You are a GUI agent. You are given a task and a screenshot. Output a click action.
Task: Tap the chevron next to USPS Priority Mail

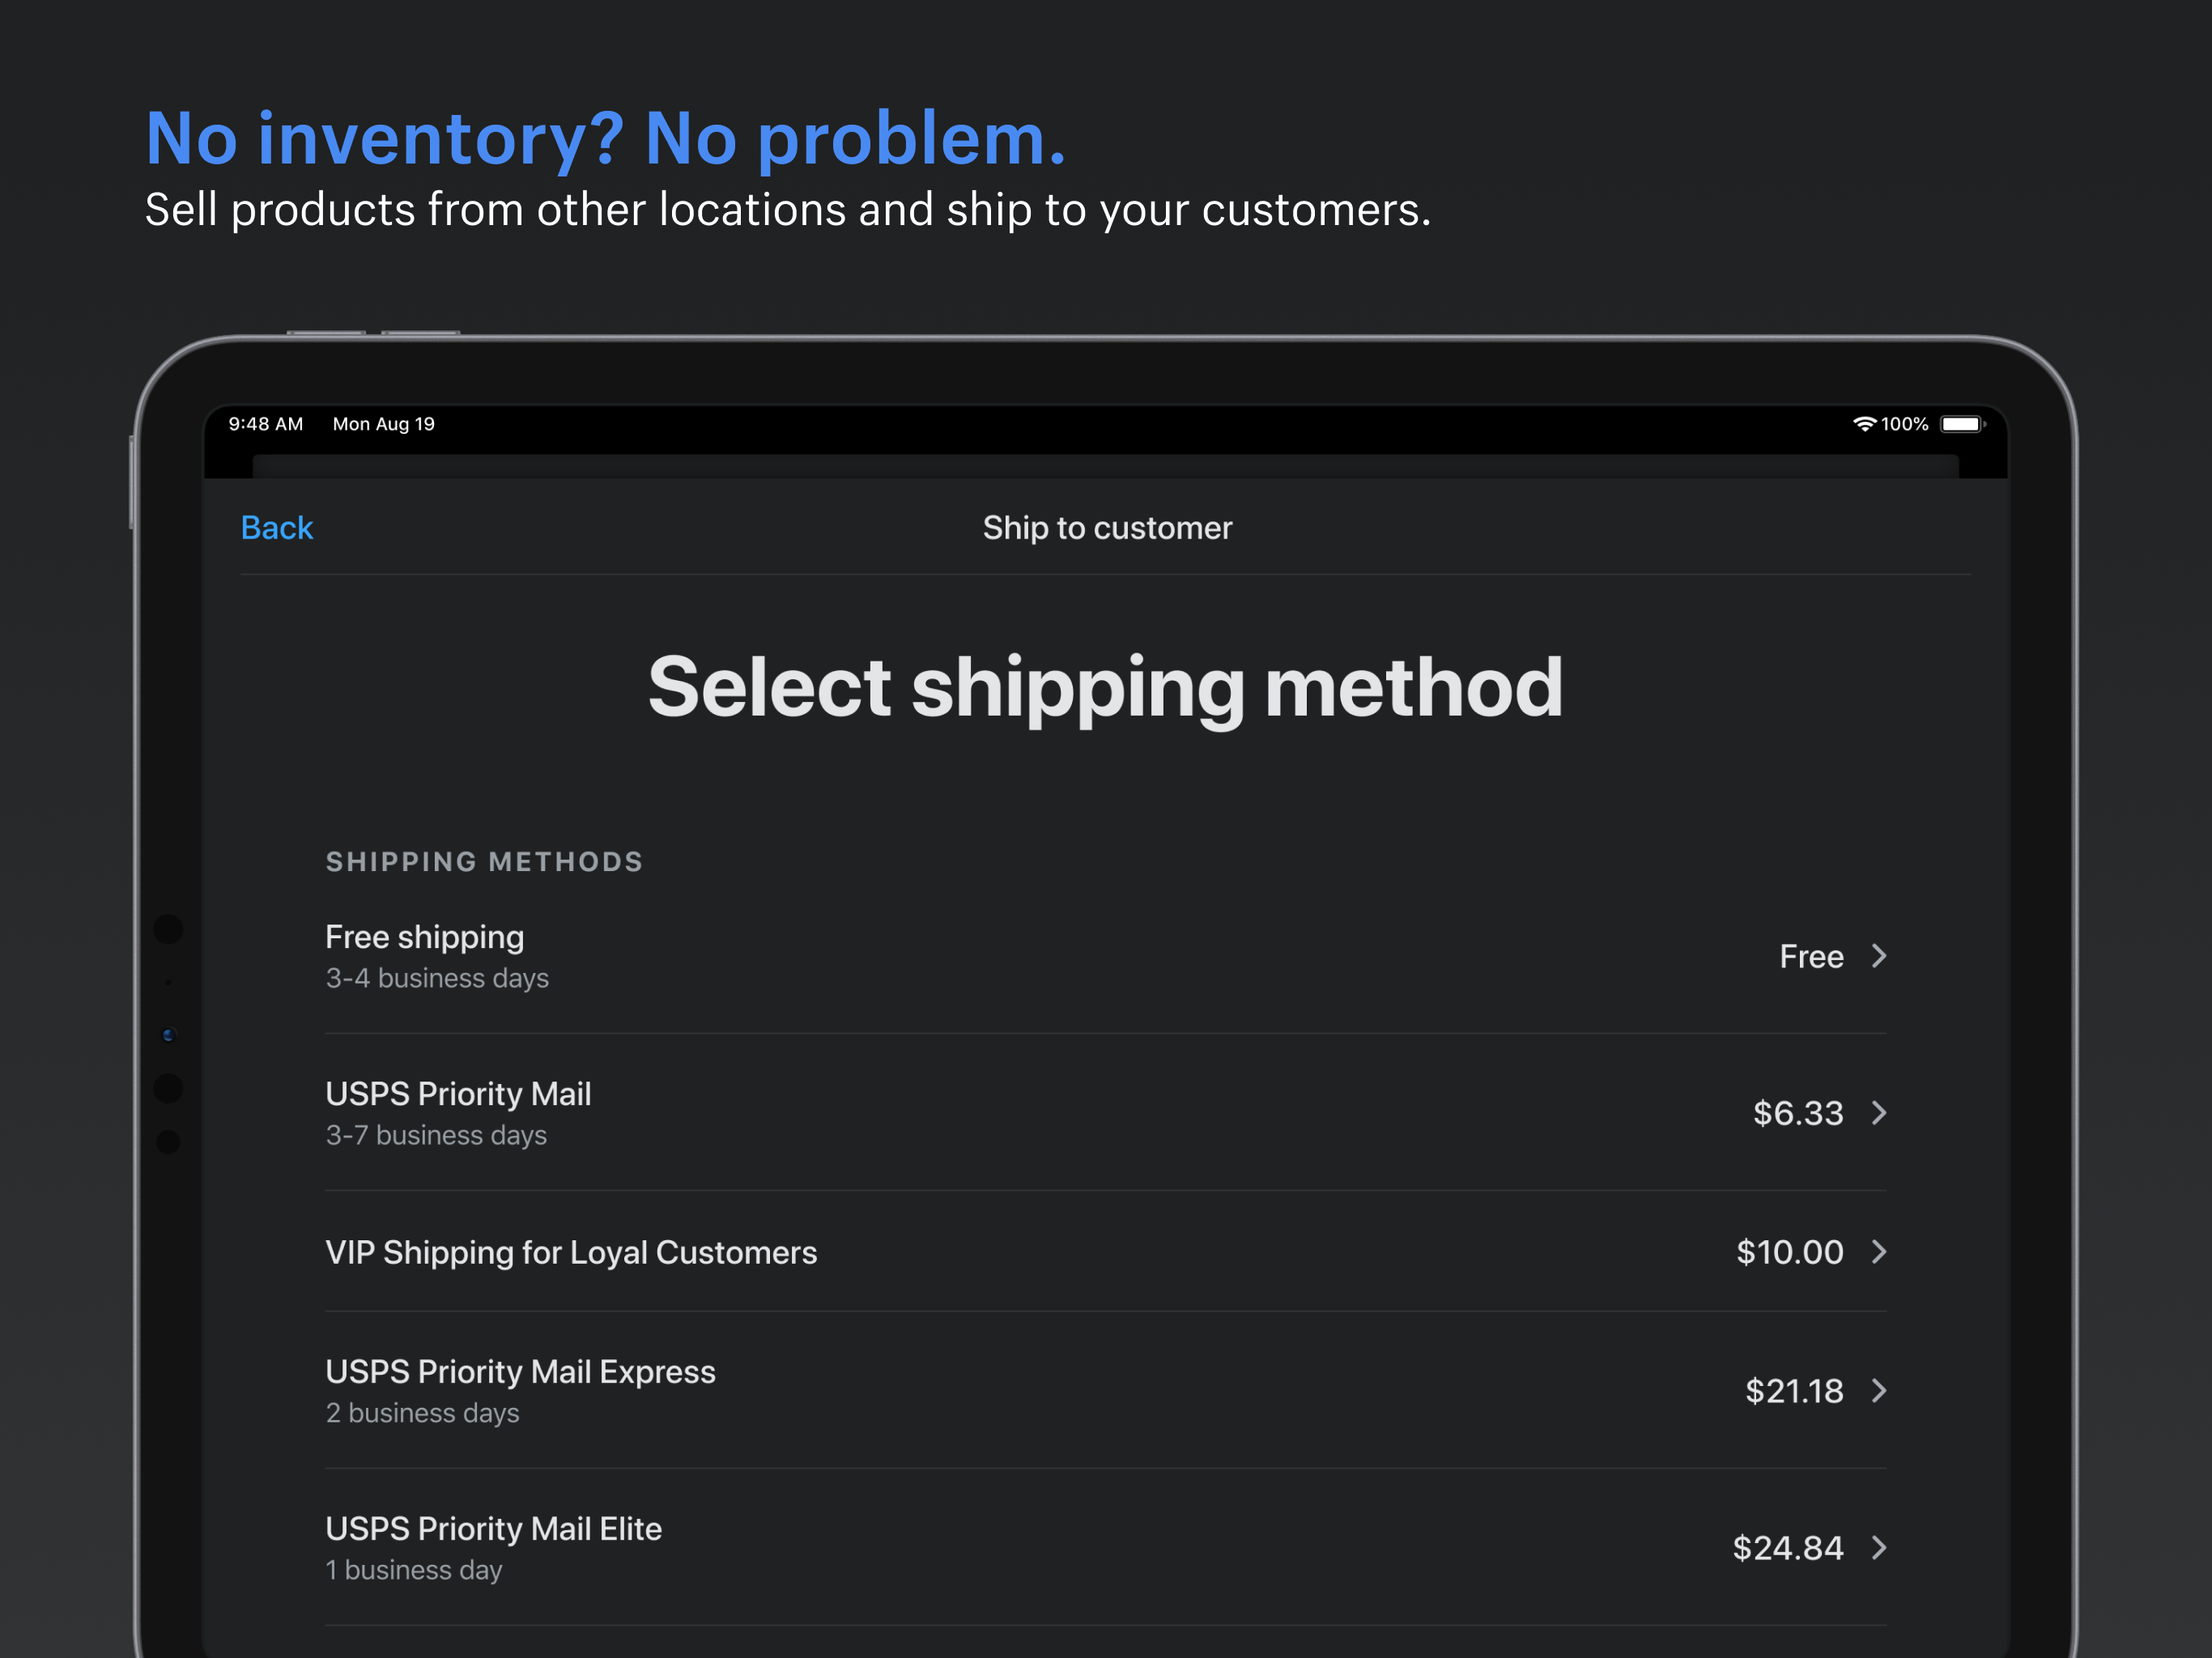click(1881, 1113)
